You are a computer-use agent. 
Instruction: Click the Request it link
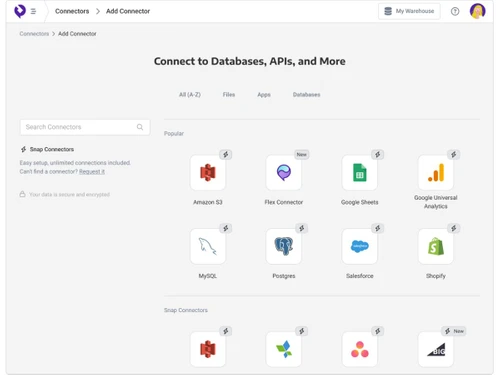coord(92,172)
